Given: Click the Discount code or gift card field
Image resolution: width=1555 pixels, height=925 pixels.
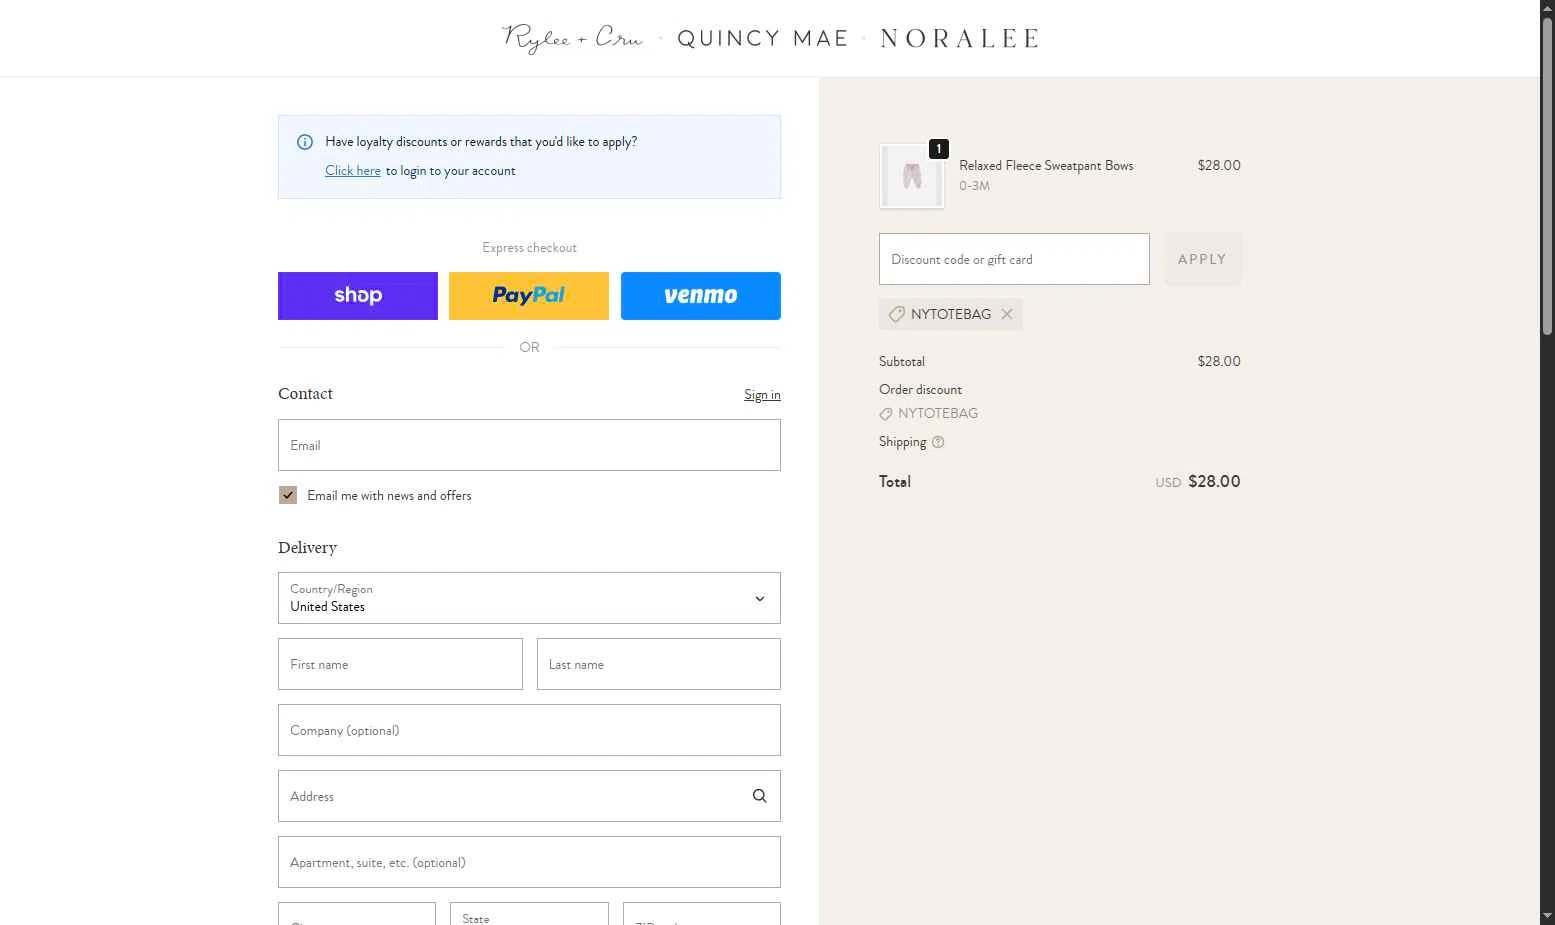Looking at the screenshot, I should (x=1014, y=259).
